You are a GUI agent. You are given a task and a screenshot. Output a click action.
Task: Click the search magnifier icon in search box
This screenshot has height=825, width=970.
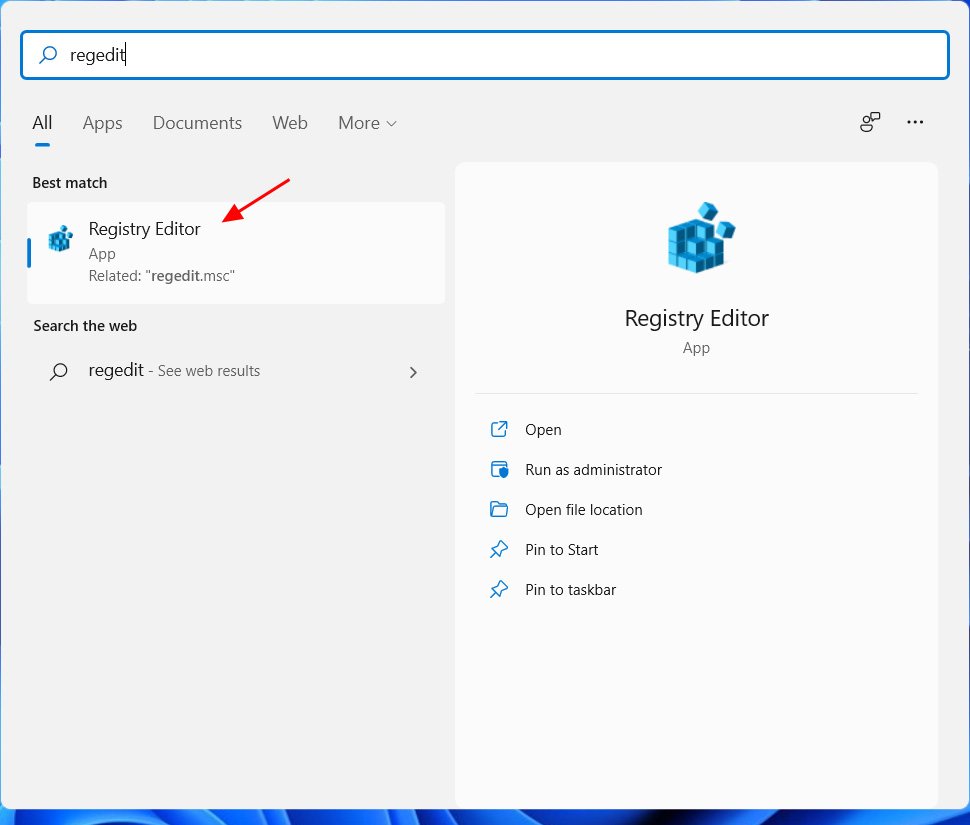(48, 55)
